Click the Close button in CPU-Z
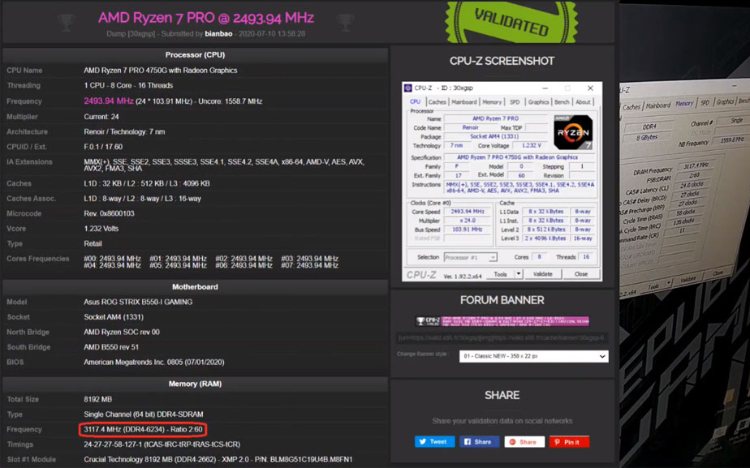Screen dimensions: 750x468 tap(581, 274)
